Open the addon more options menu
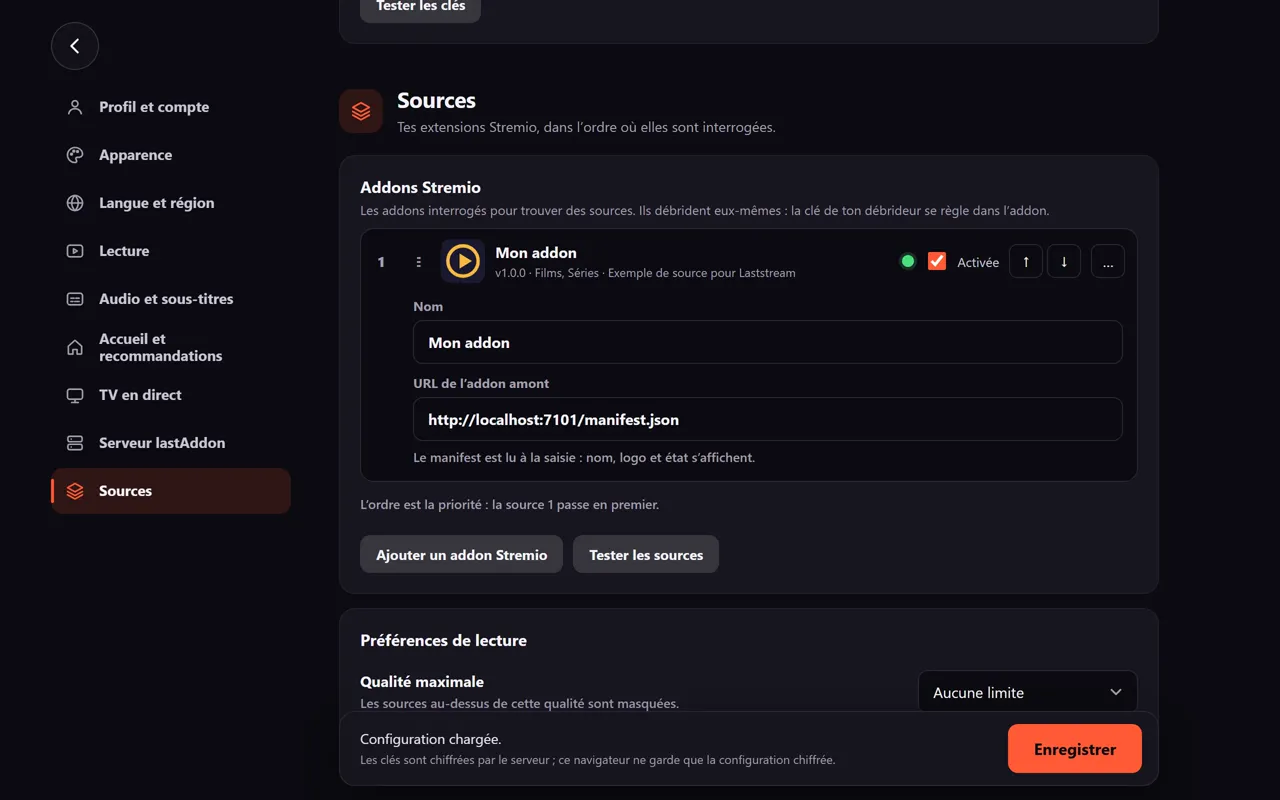1280x800 pixels. (1108, 262)
